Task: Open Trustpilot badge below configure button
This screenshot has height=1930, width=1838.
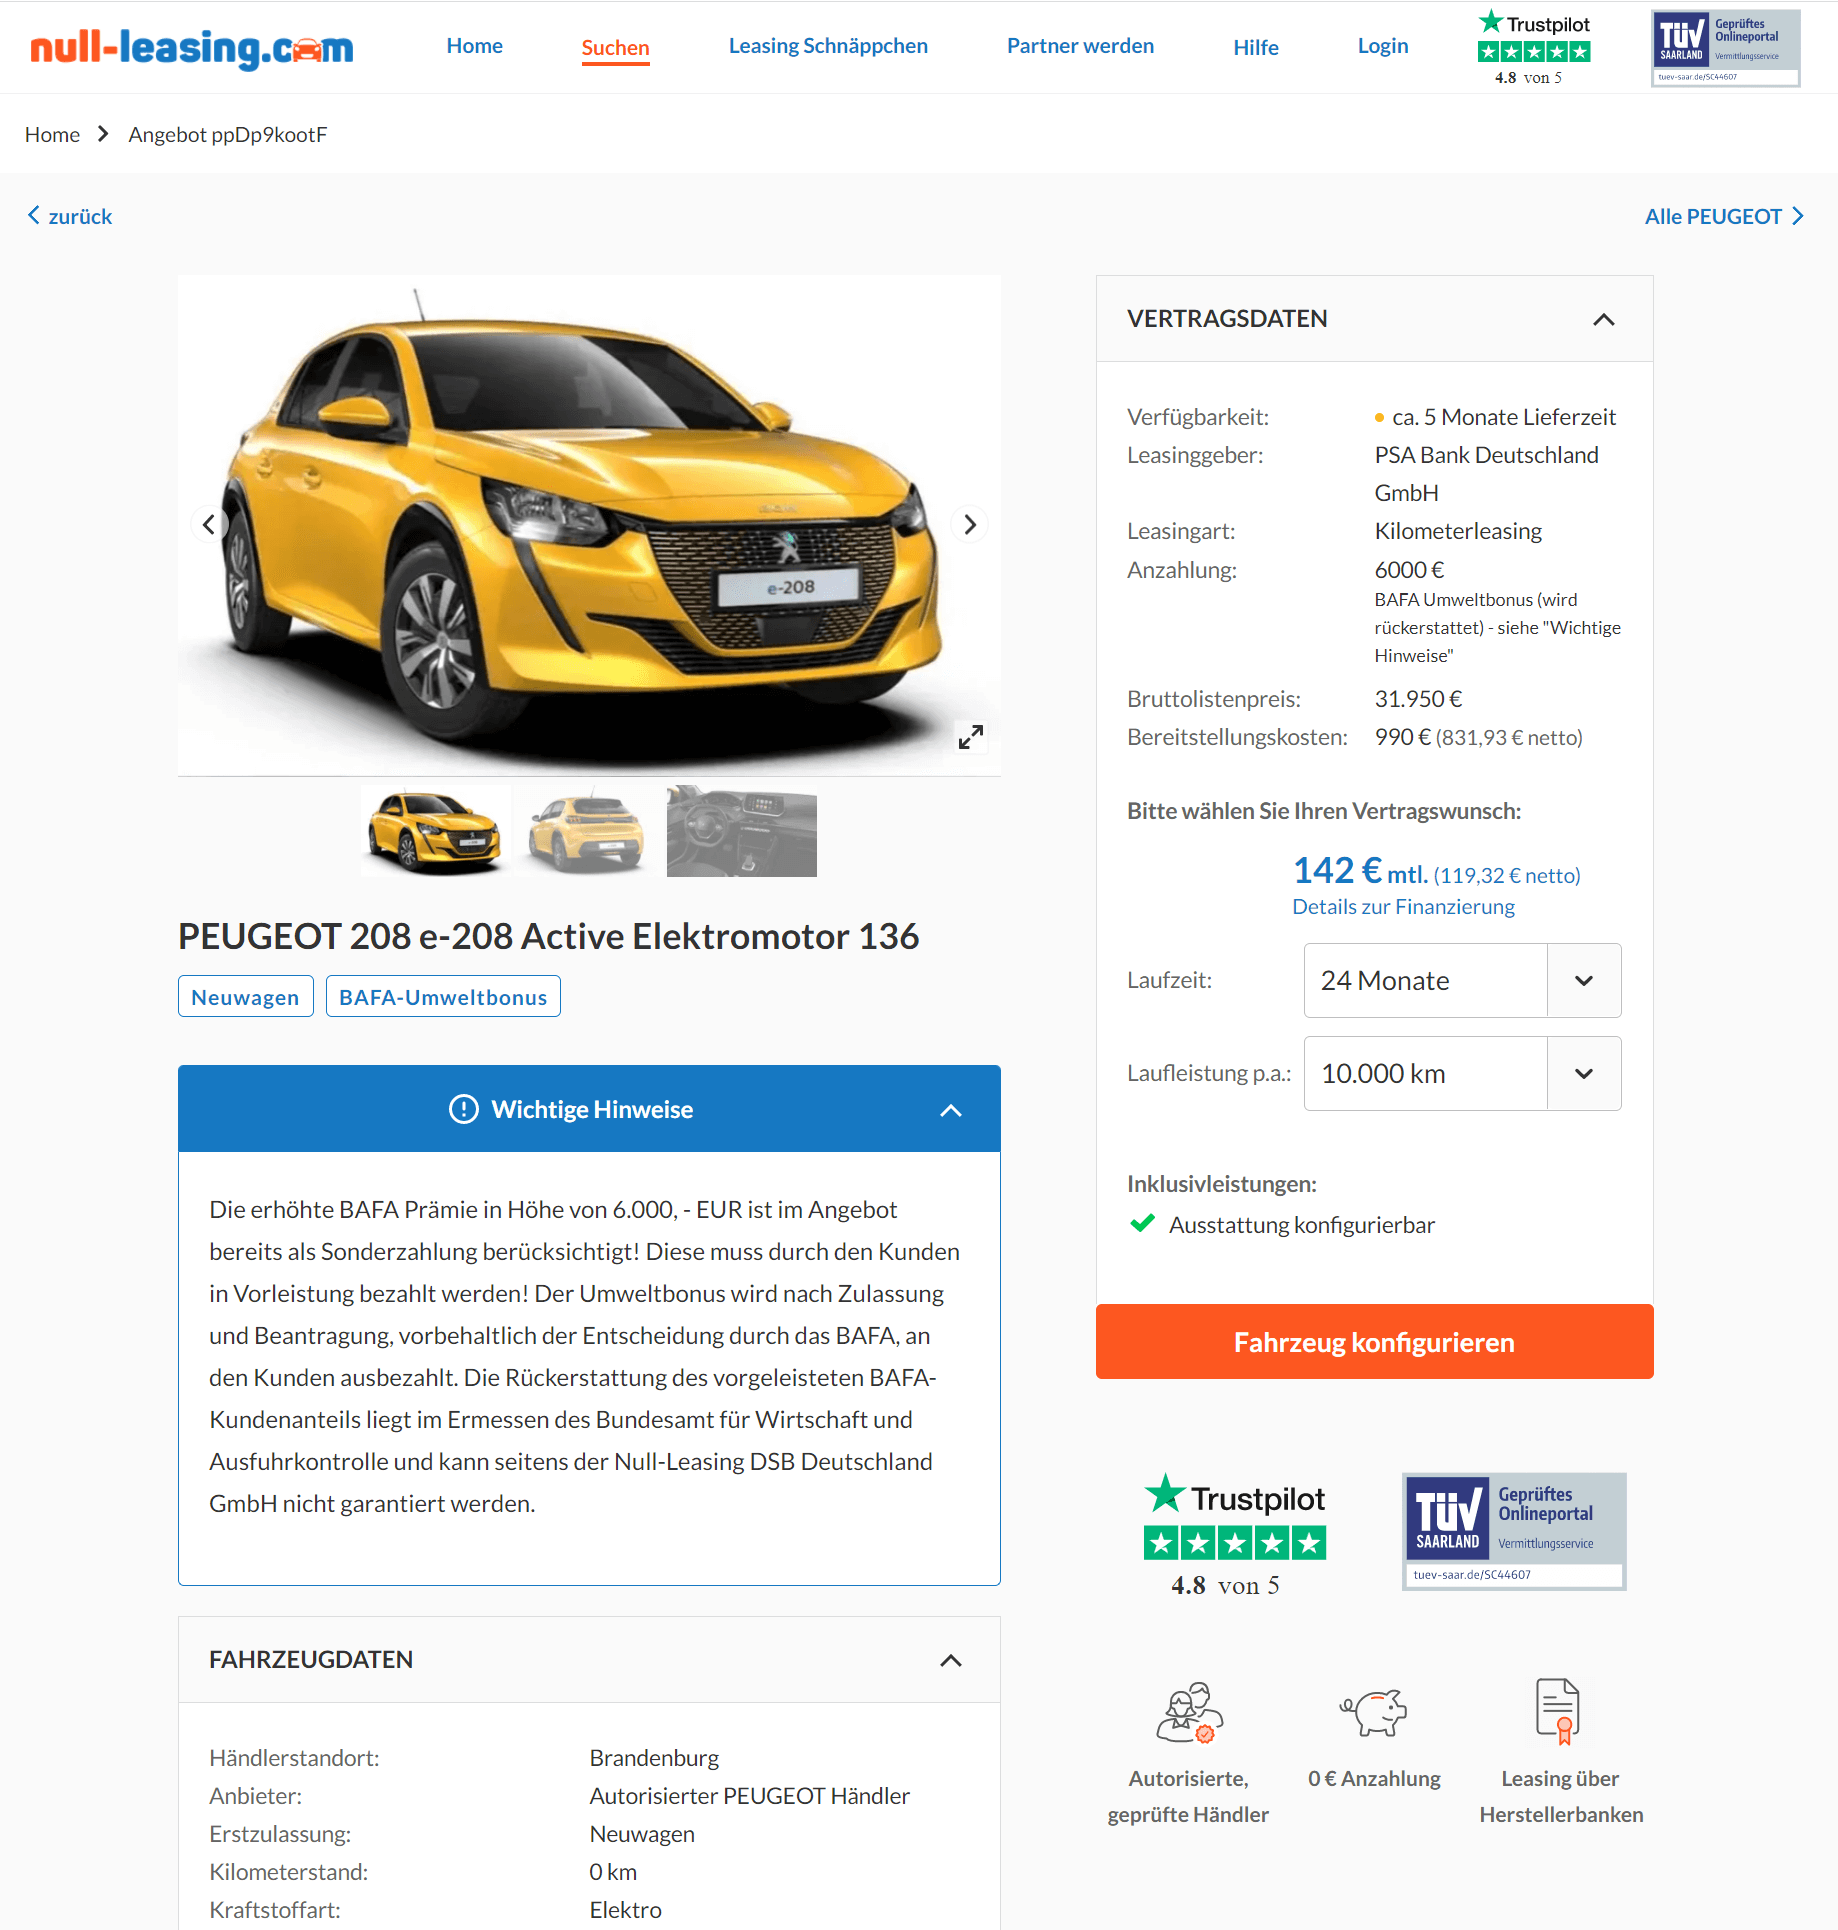Action: (1234, 1536)
